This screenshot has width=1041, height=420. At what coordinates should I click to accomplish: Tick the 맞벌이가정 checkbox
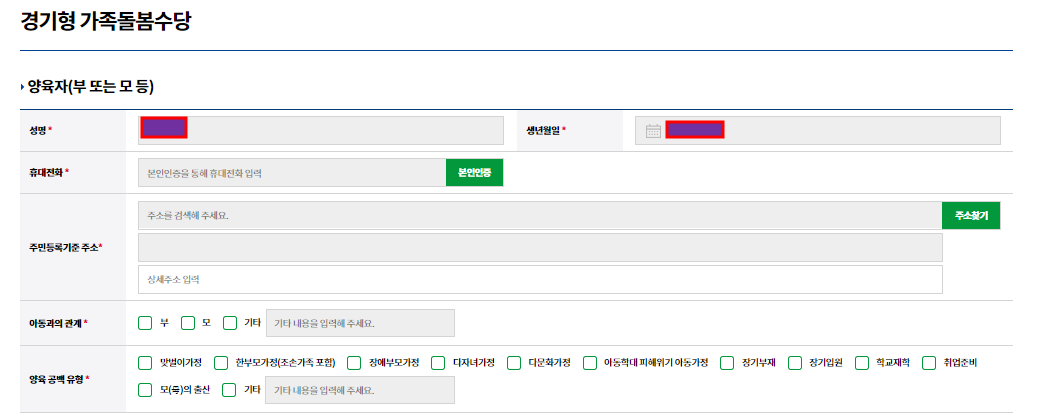(x=145, y=363)
